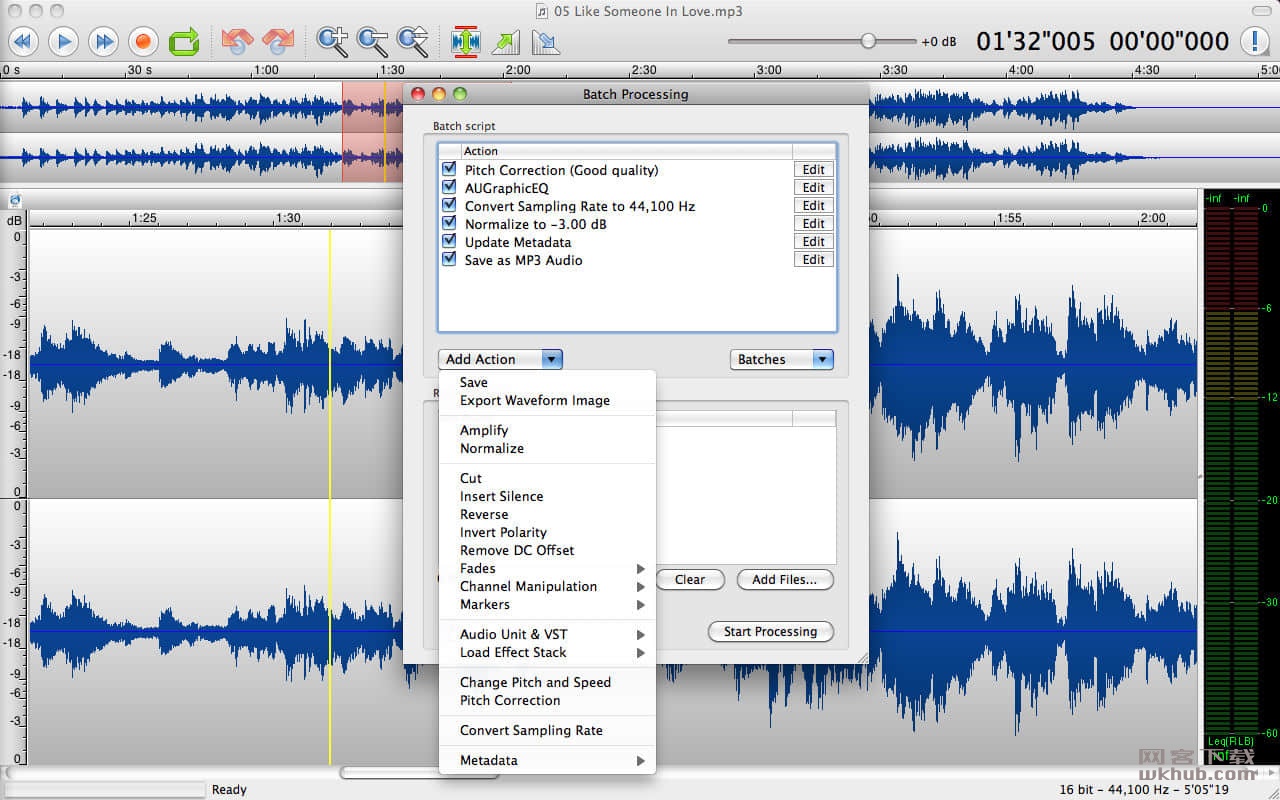Zoom in with the magnifier plus icon

(x=332, y=41)
